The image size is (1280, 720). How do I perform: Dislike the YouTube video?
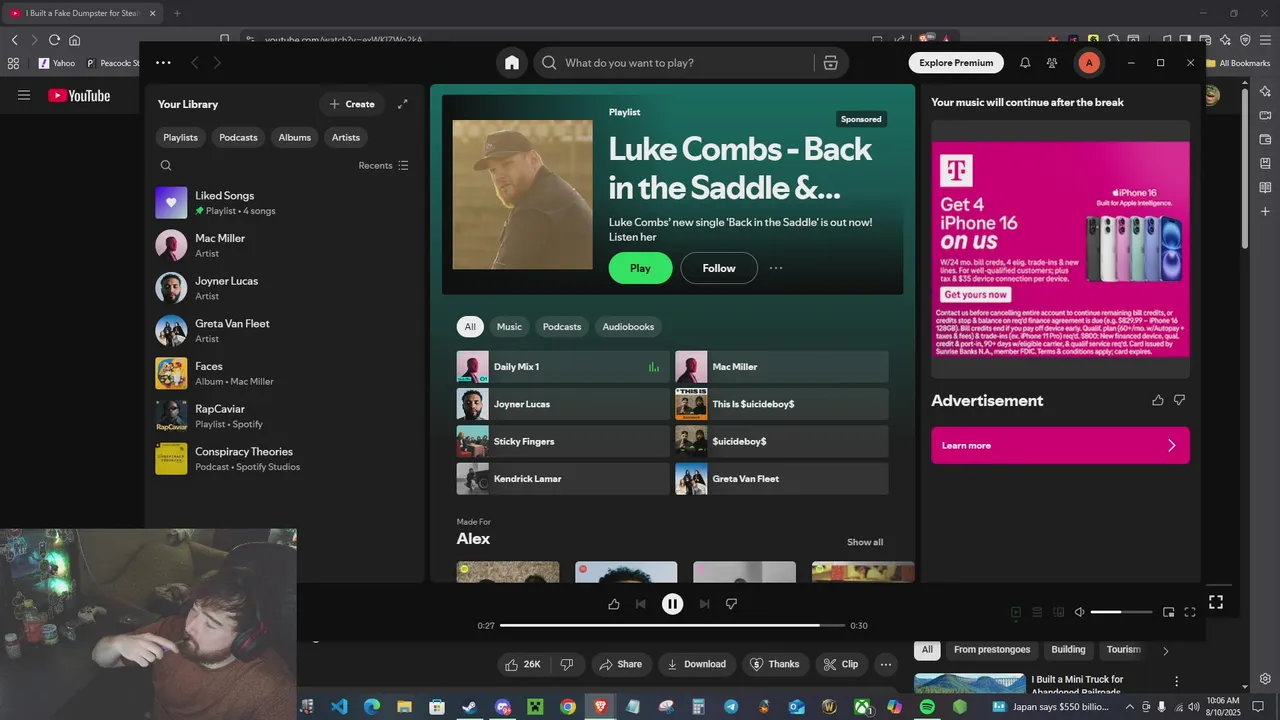click(567, 664)
